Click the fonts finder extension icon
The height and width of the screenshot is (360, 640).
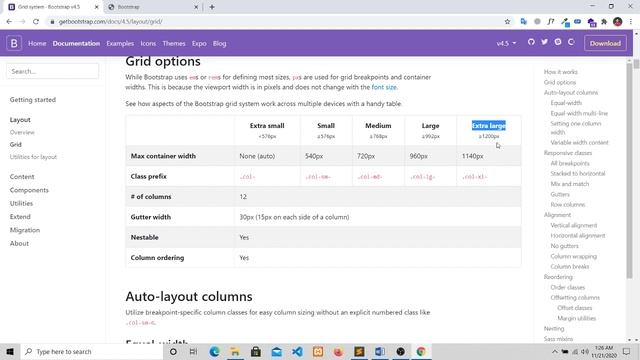click(551, 22)
